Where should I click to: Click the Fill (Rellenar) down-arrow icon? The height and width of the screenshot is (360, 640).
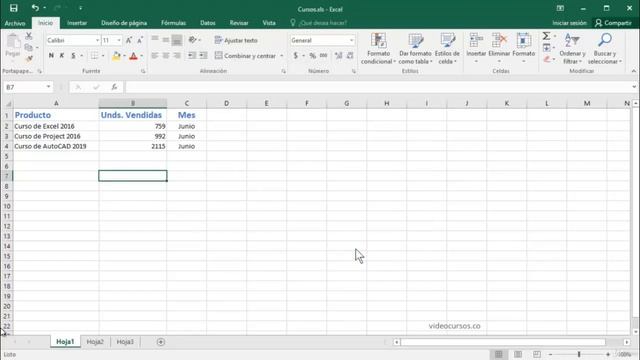547,48
